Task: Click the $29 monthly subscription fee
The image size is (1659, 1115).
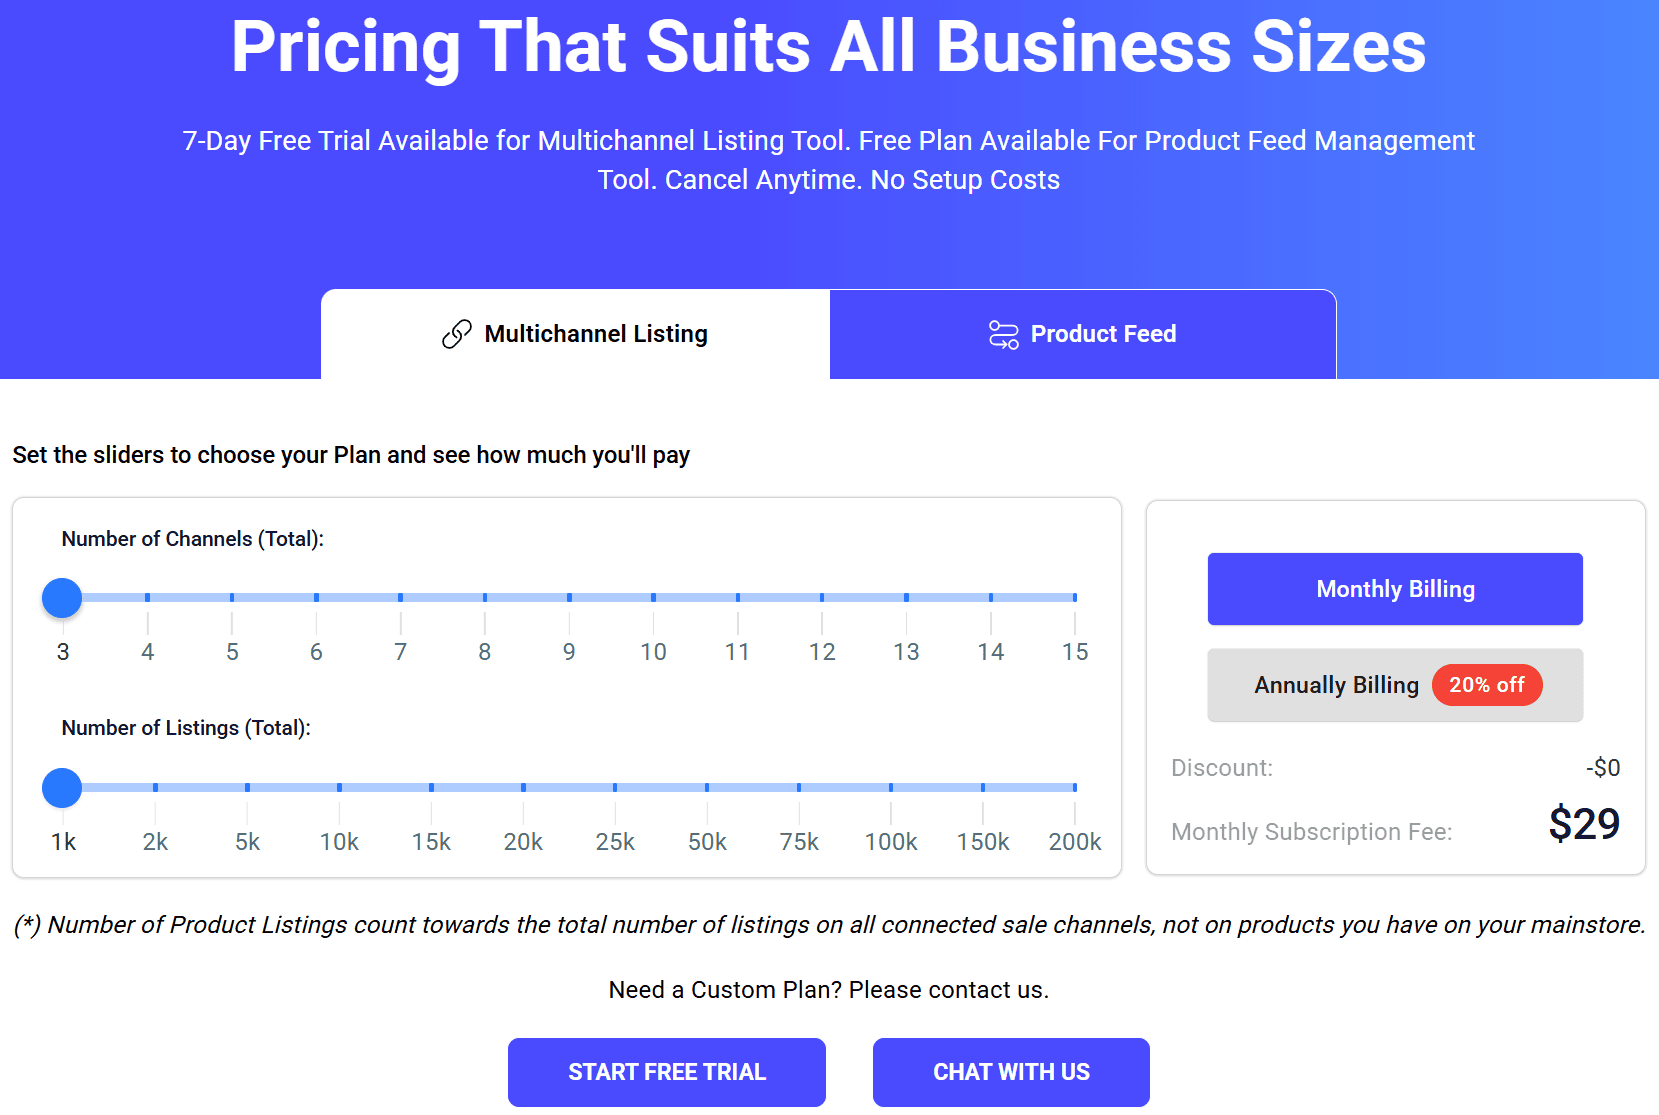Action: click(x=1584, y=824)
